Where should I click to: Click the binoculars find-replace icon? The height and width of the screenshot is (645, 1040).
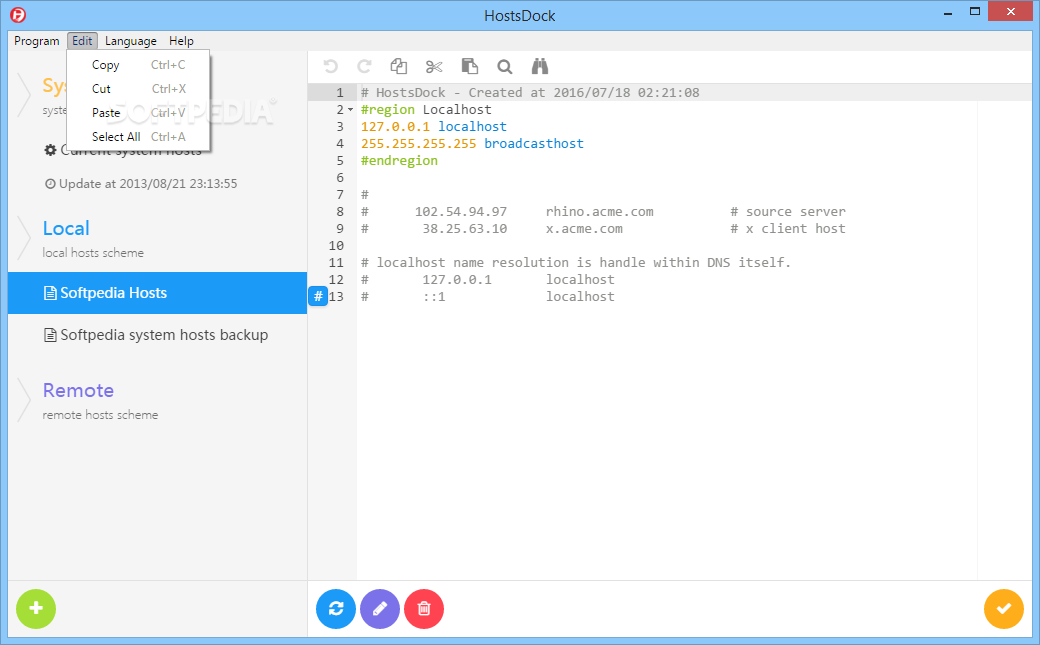tap(540, 66)
